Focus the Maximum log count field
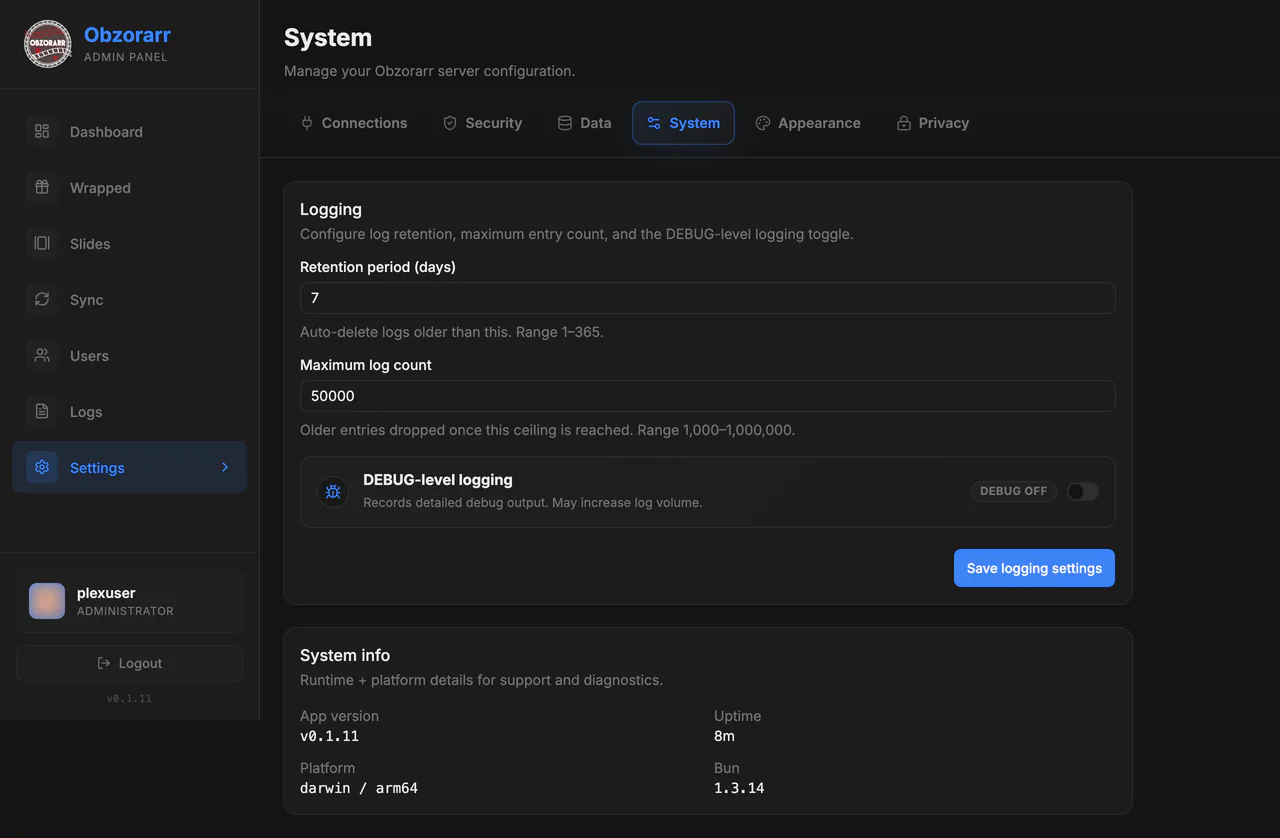Screen dimensions: 1280x838 pyautogui.click(x=708, y=396)
